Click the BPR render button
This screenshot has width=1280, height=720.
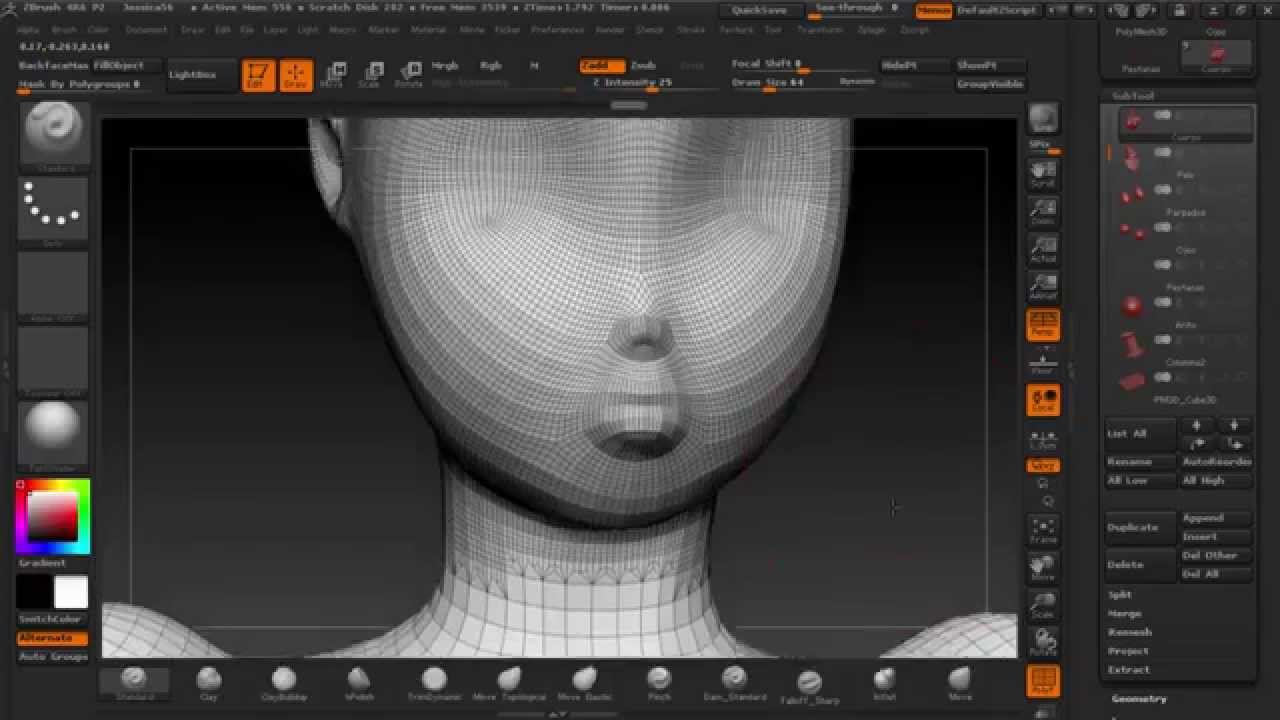1043,118
